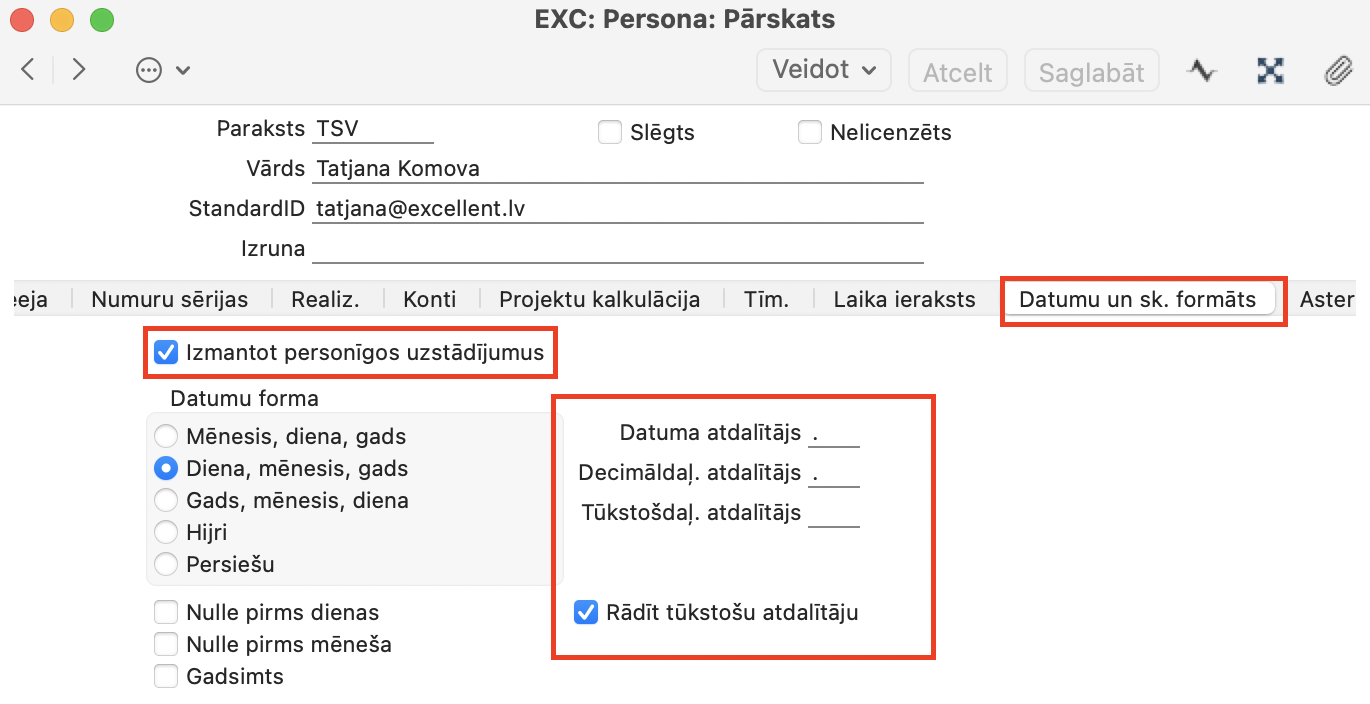Toggle Rādīt tūkstošu atdalītāju checkbox
Viewport: 1370px width, 704px height.
(586, 612)
